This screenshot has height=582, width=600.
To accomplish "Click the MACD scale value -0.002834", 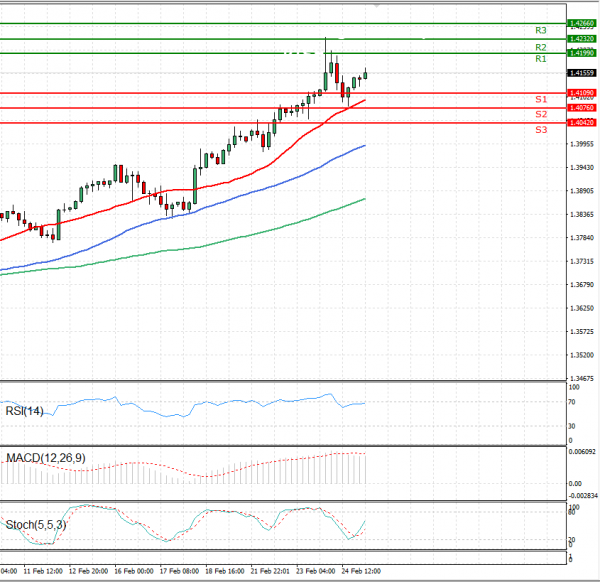I will [583, 496].
